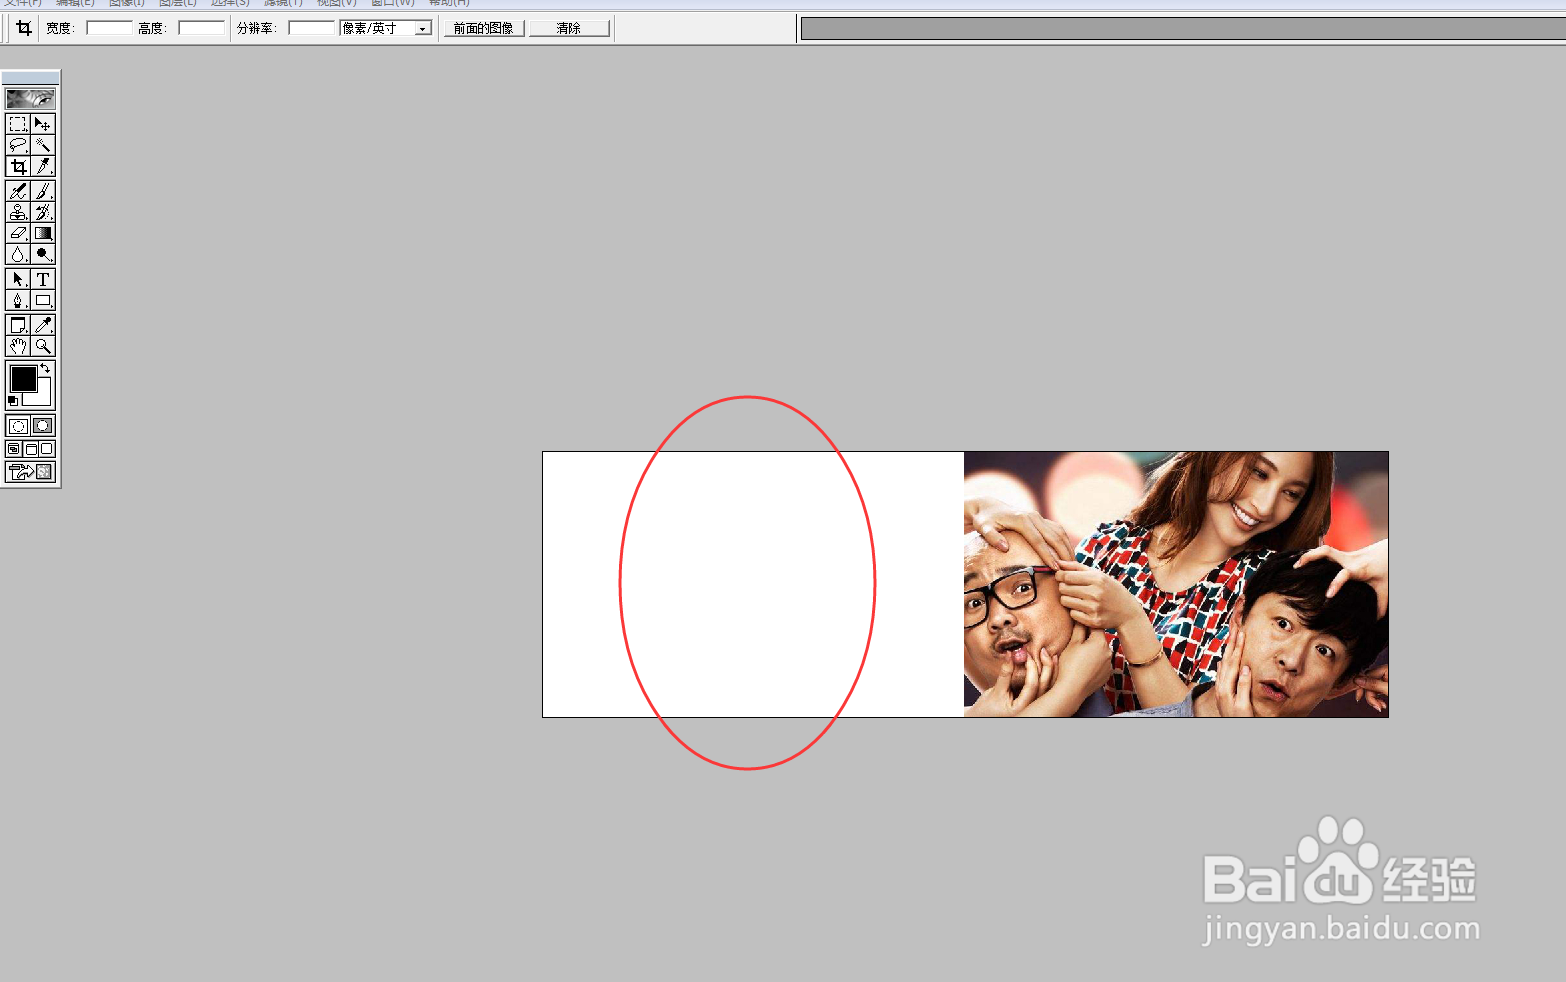Set Full Screen mode with menu bar
The image size is (1566, 982).
tap(31, 449)
